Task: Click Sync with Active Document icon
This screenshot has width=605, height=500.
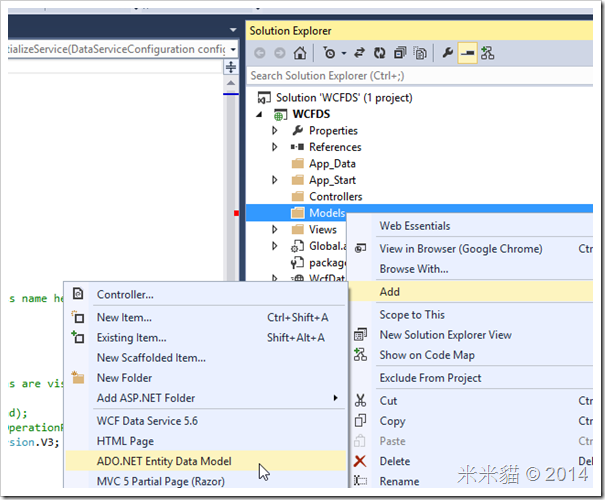Action: click(360, 53)
